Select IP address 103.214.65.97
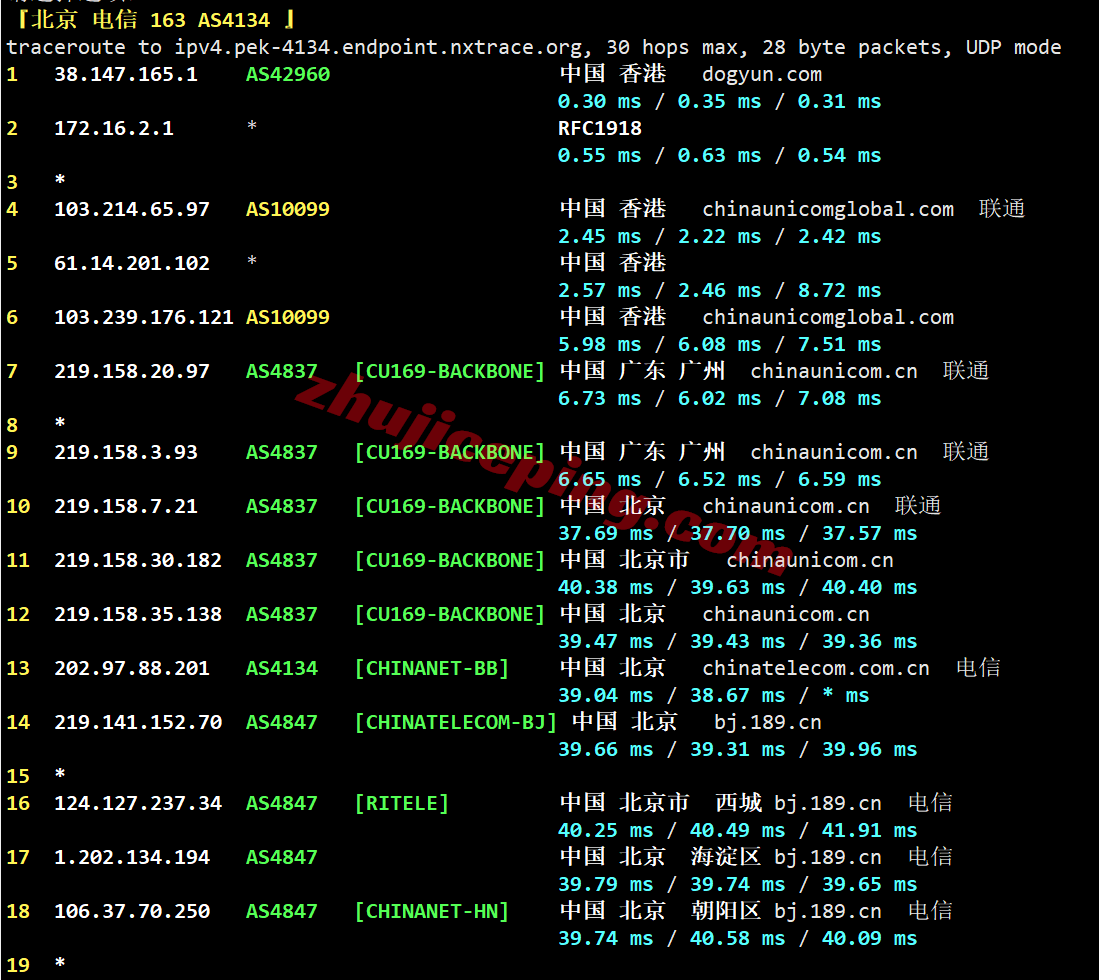 pos(132,209)
